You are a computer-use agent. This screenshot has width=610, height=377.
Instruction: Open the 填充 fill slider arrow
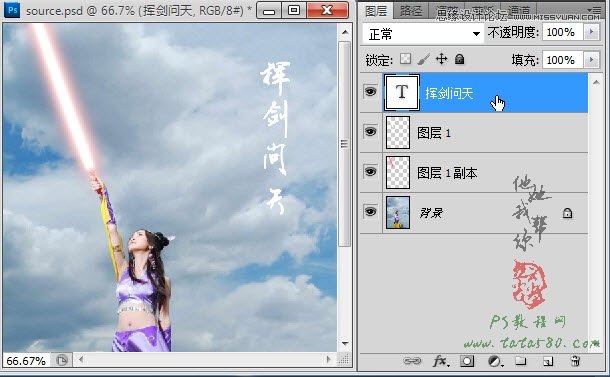[591, 60]
